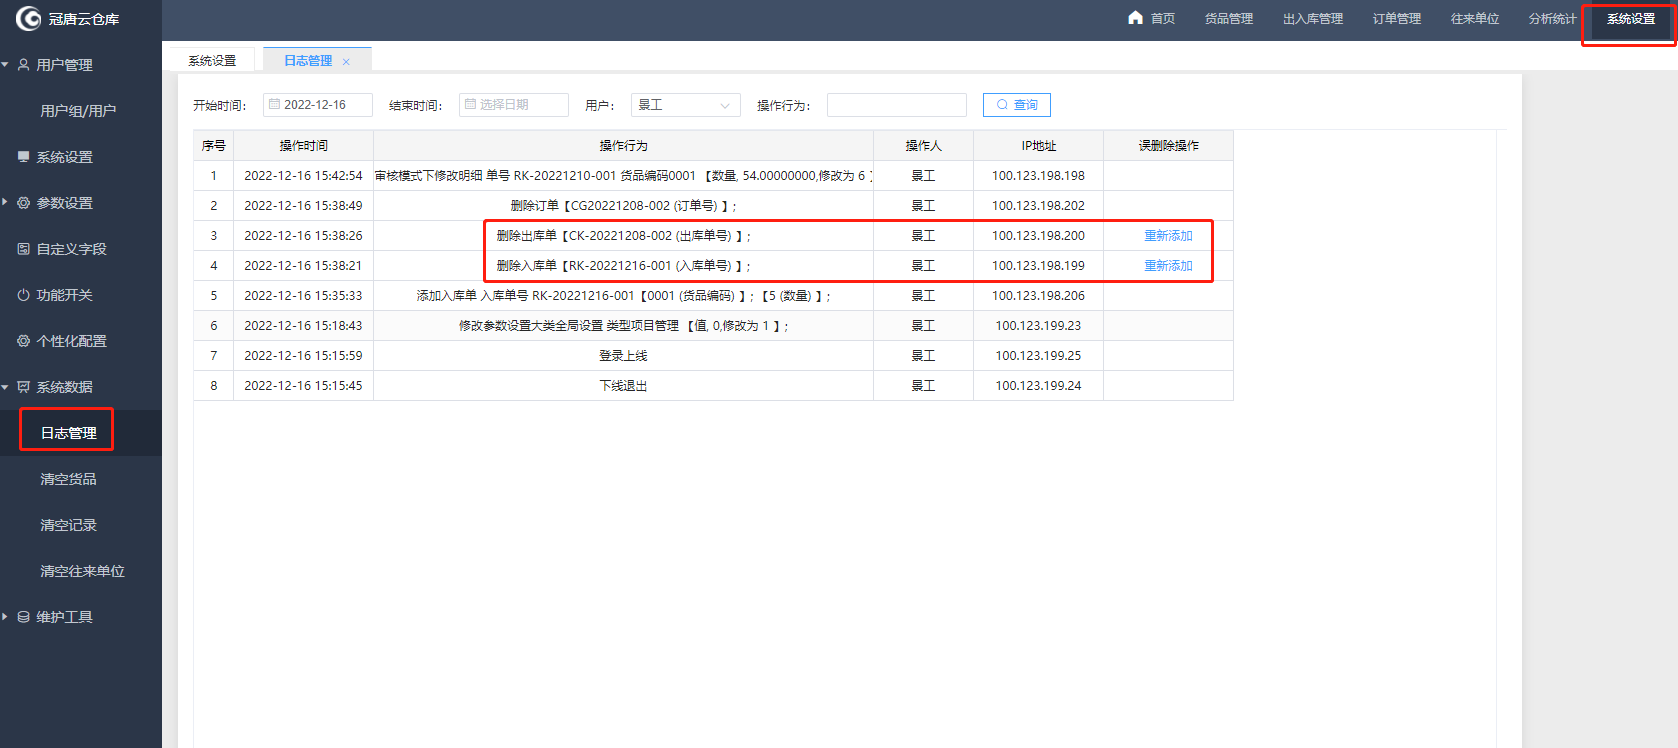Click the icon beside 自定义字段

pos(23,248)
